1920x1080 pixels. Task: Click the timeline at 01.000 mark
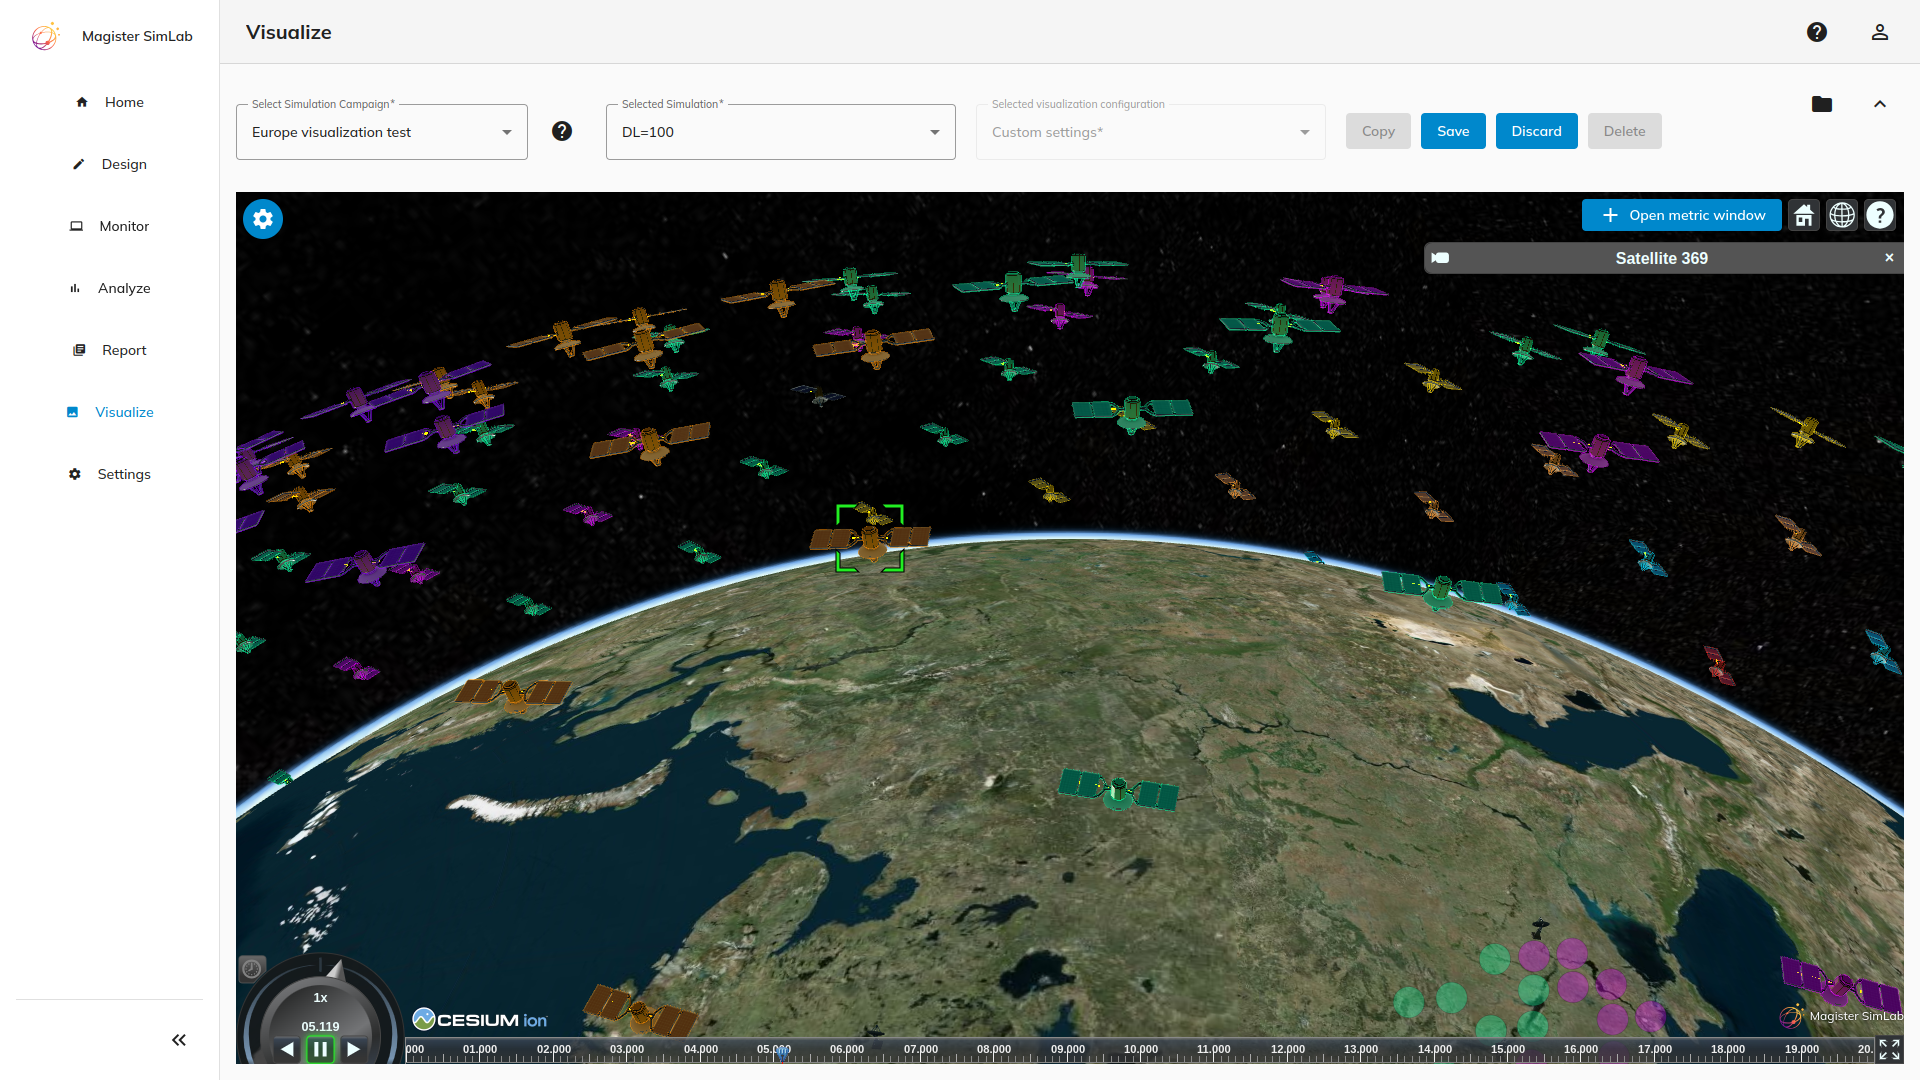[480, 1050]
